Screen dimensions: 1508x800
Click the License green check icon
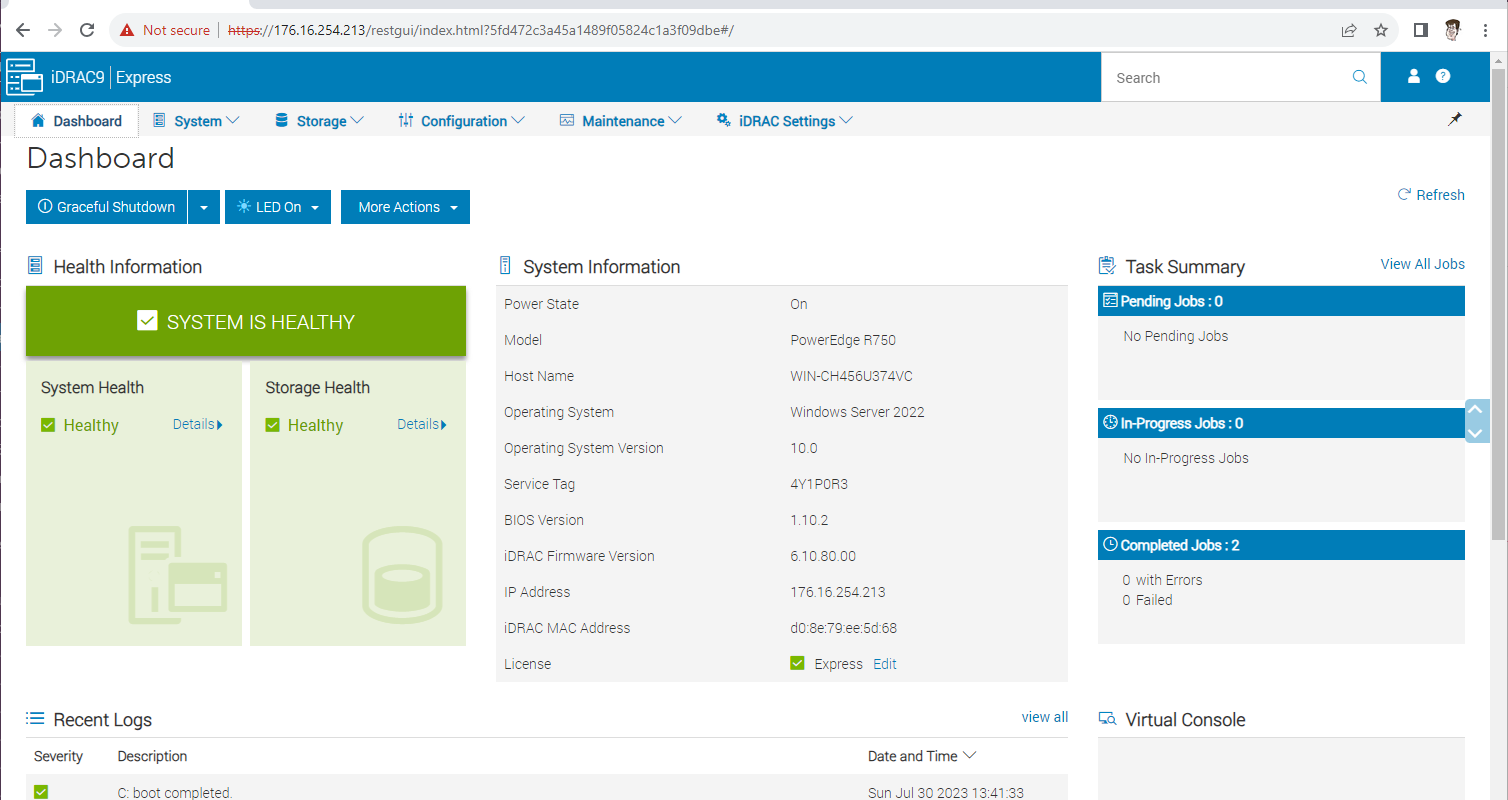point(797,663)
